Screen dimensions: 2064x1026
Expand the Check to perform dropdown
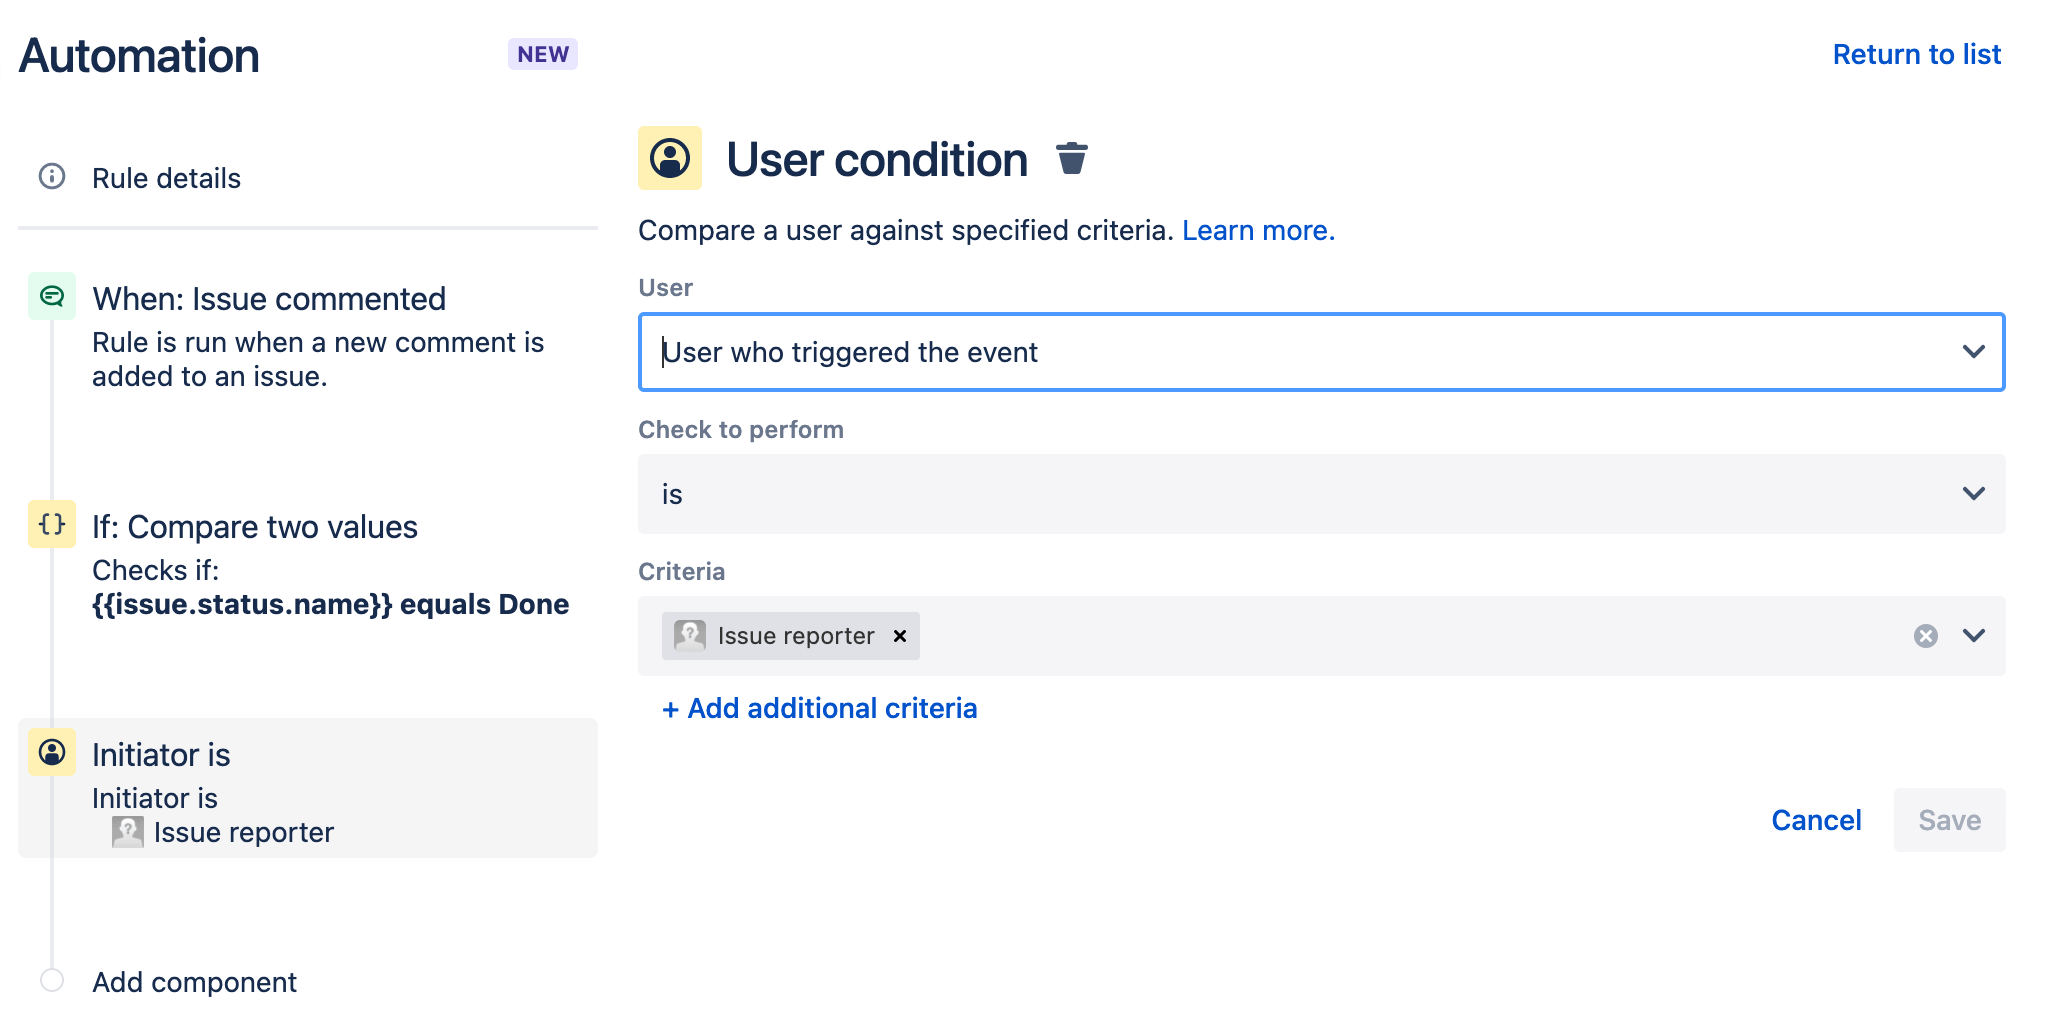click(1972, 493)
